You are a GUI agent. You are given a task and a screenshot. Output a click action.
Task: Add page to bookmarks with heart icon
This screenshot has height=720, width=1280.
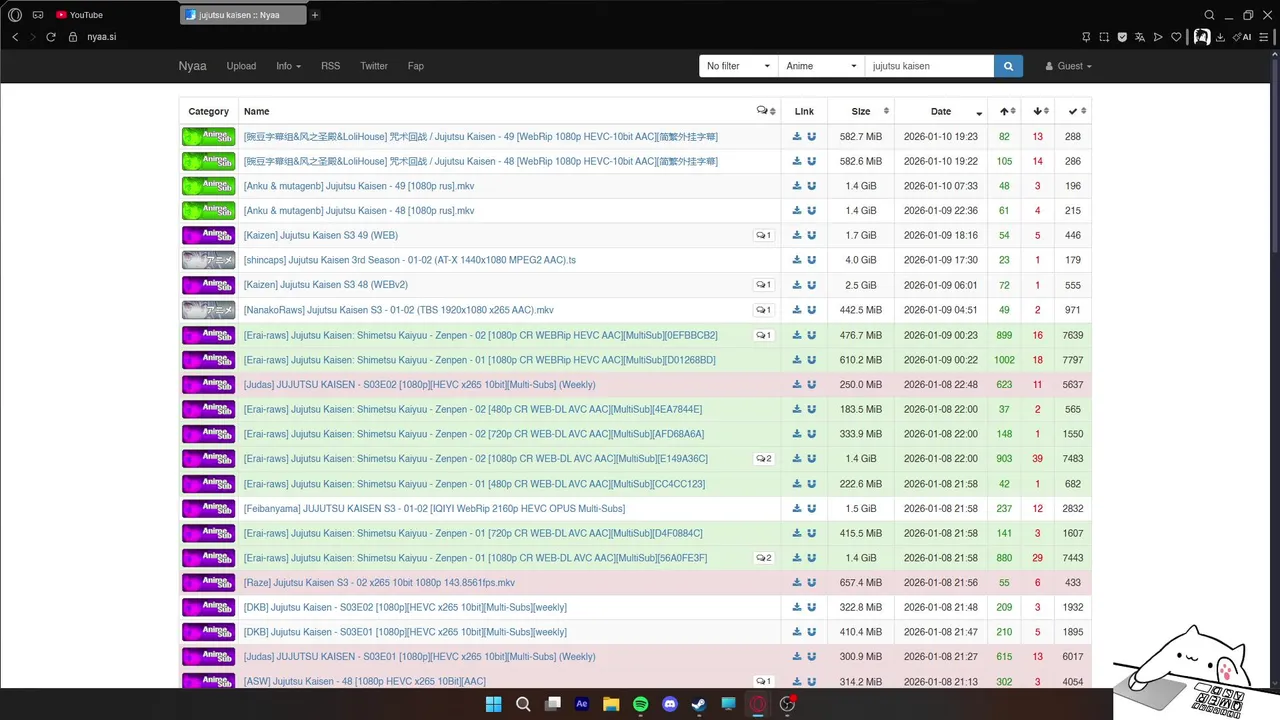pos(1176,37)
